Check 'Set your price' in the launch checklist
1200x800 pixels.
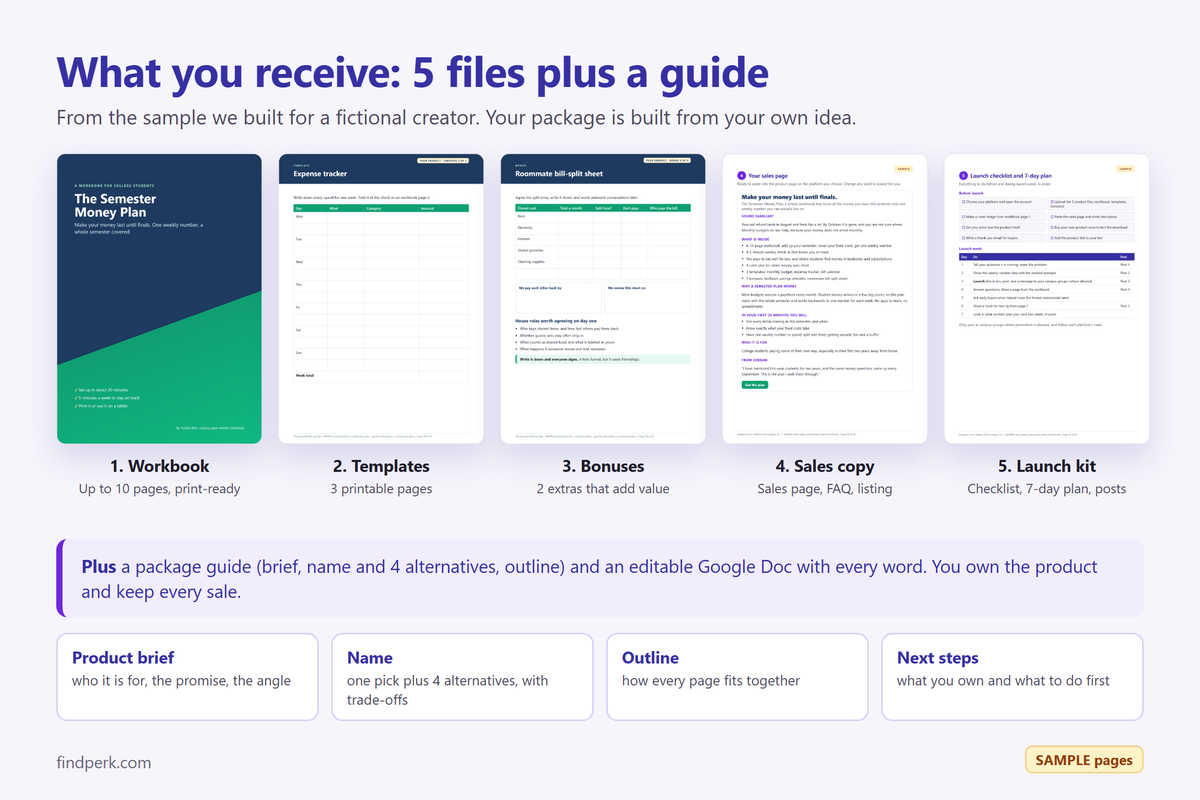[x=1002, y=227]
